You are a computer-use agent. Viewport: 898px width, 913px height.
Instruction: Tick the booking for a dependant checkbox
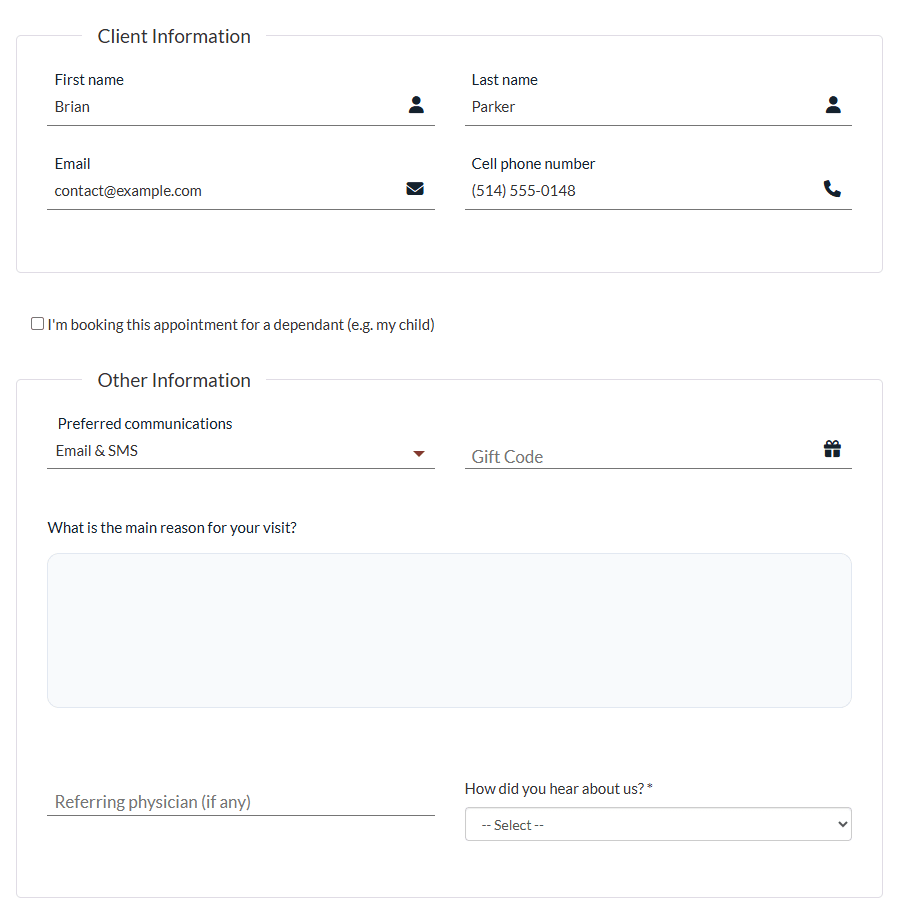pyautogui.click(x=37, y=324)
